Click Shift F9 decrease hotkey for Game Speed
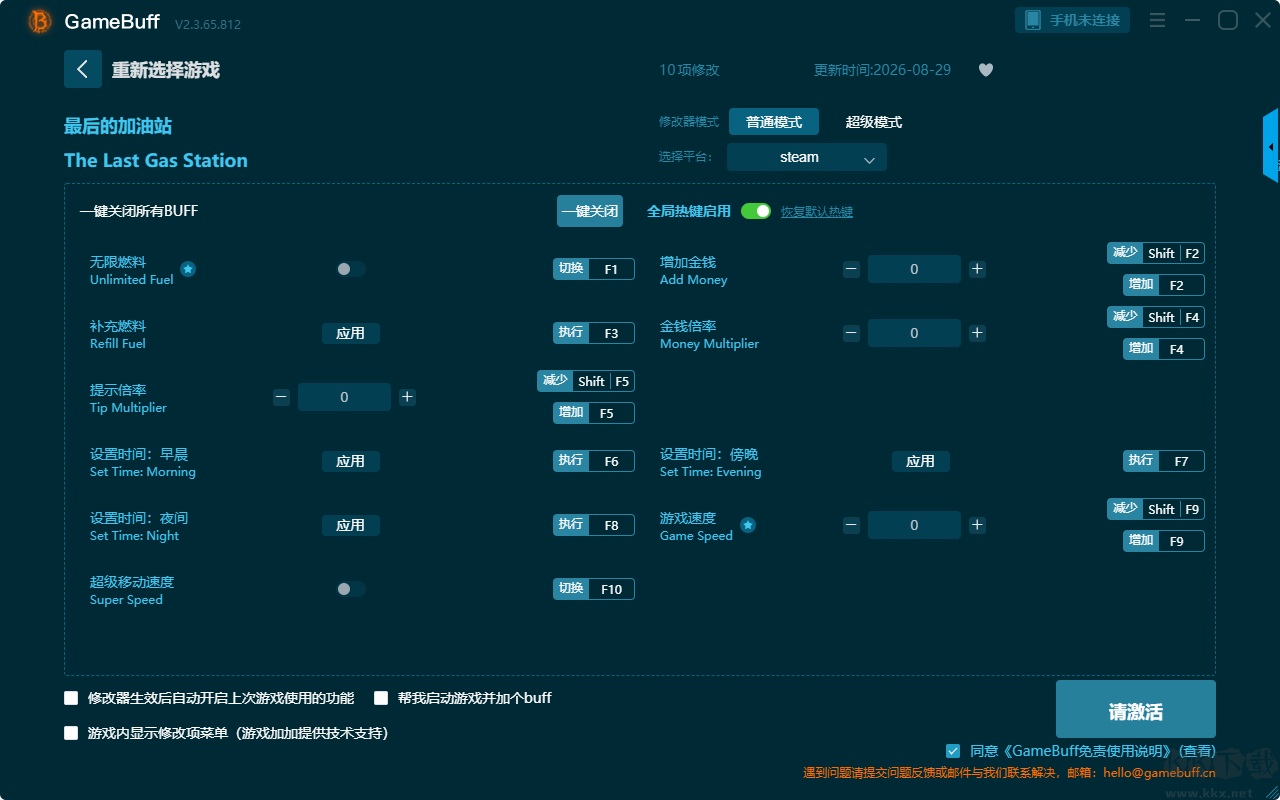The width and height of the screenshot is (1280, 800). (1156, 509)
